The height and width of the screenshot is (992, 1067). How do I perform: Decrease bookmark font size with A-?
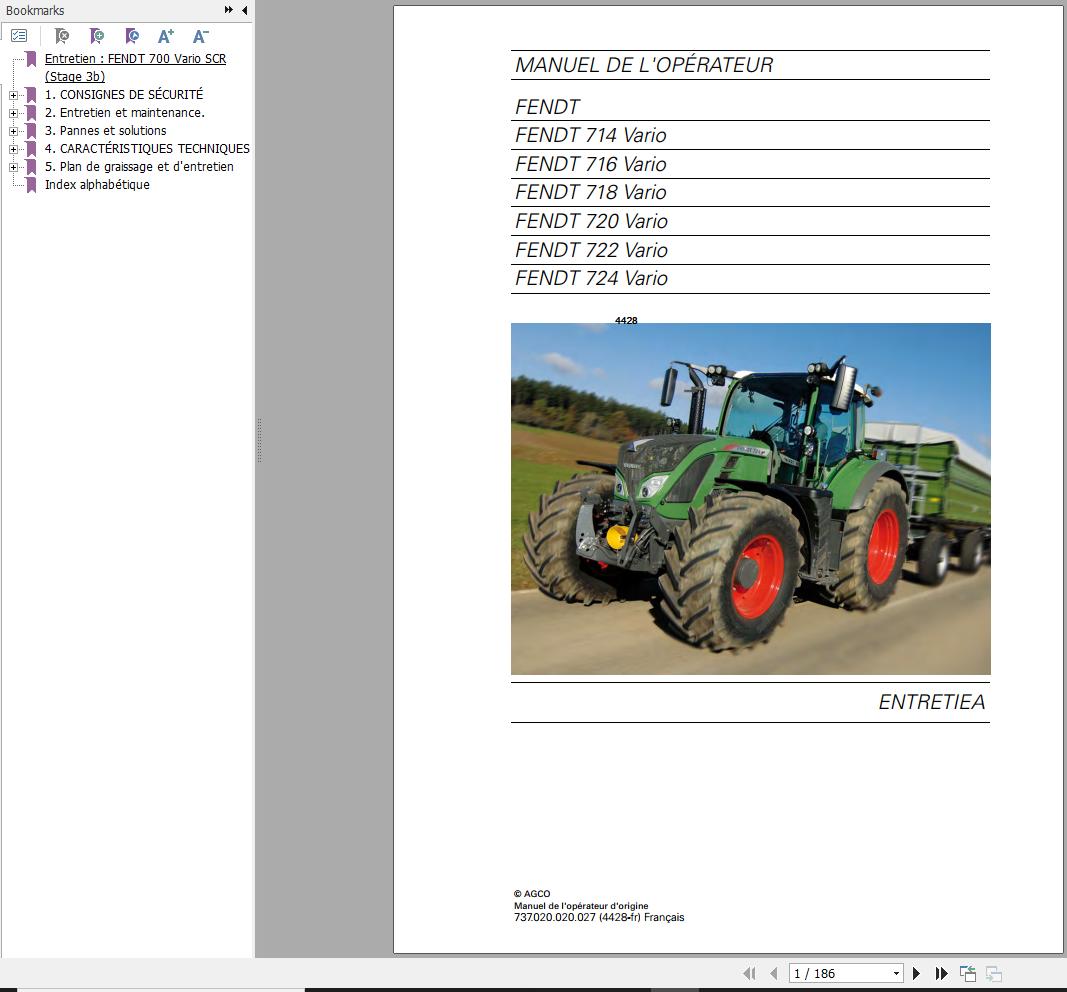200,35
